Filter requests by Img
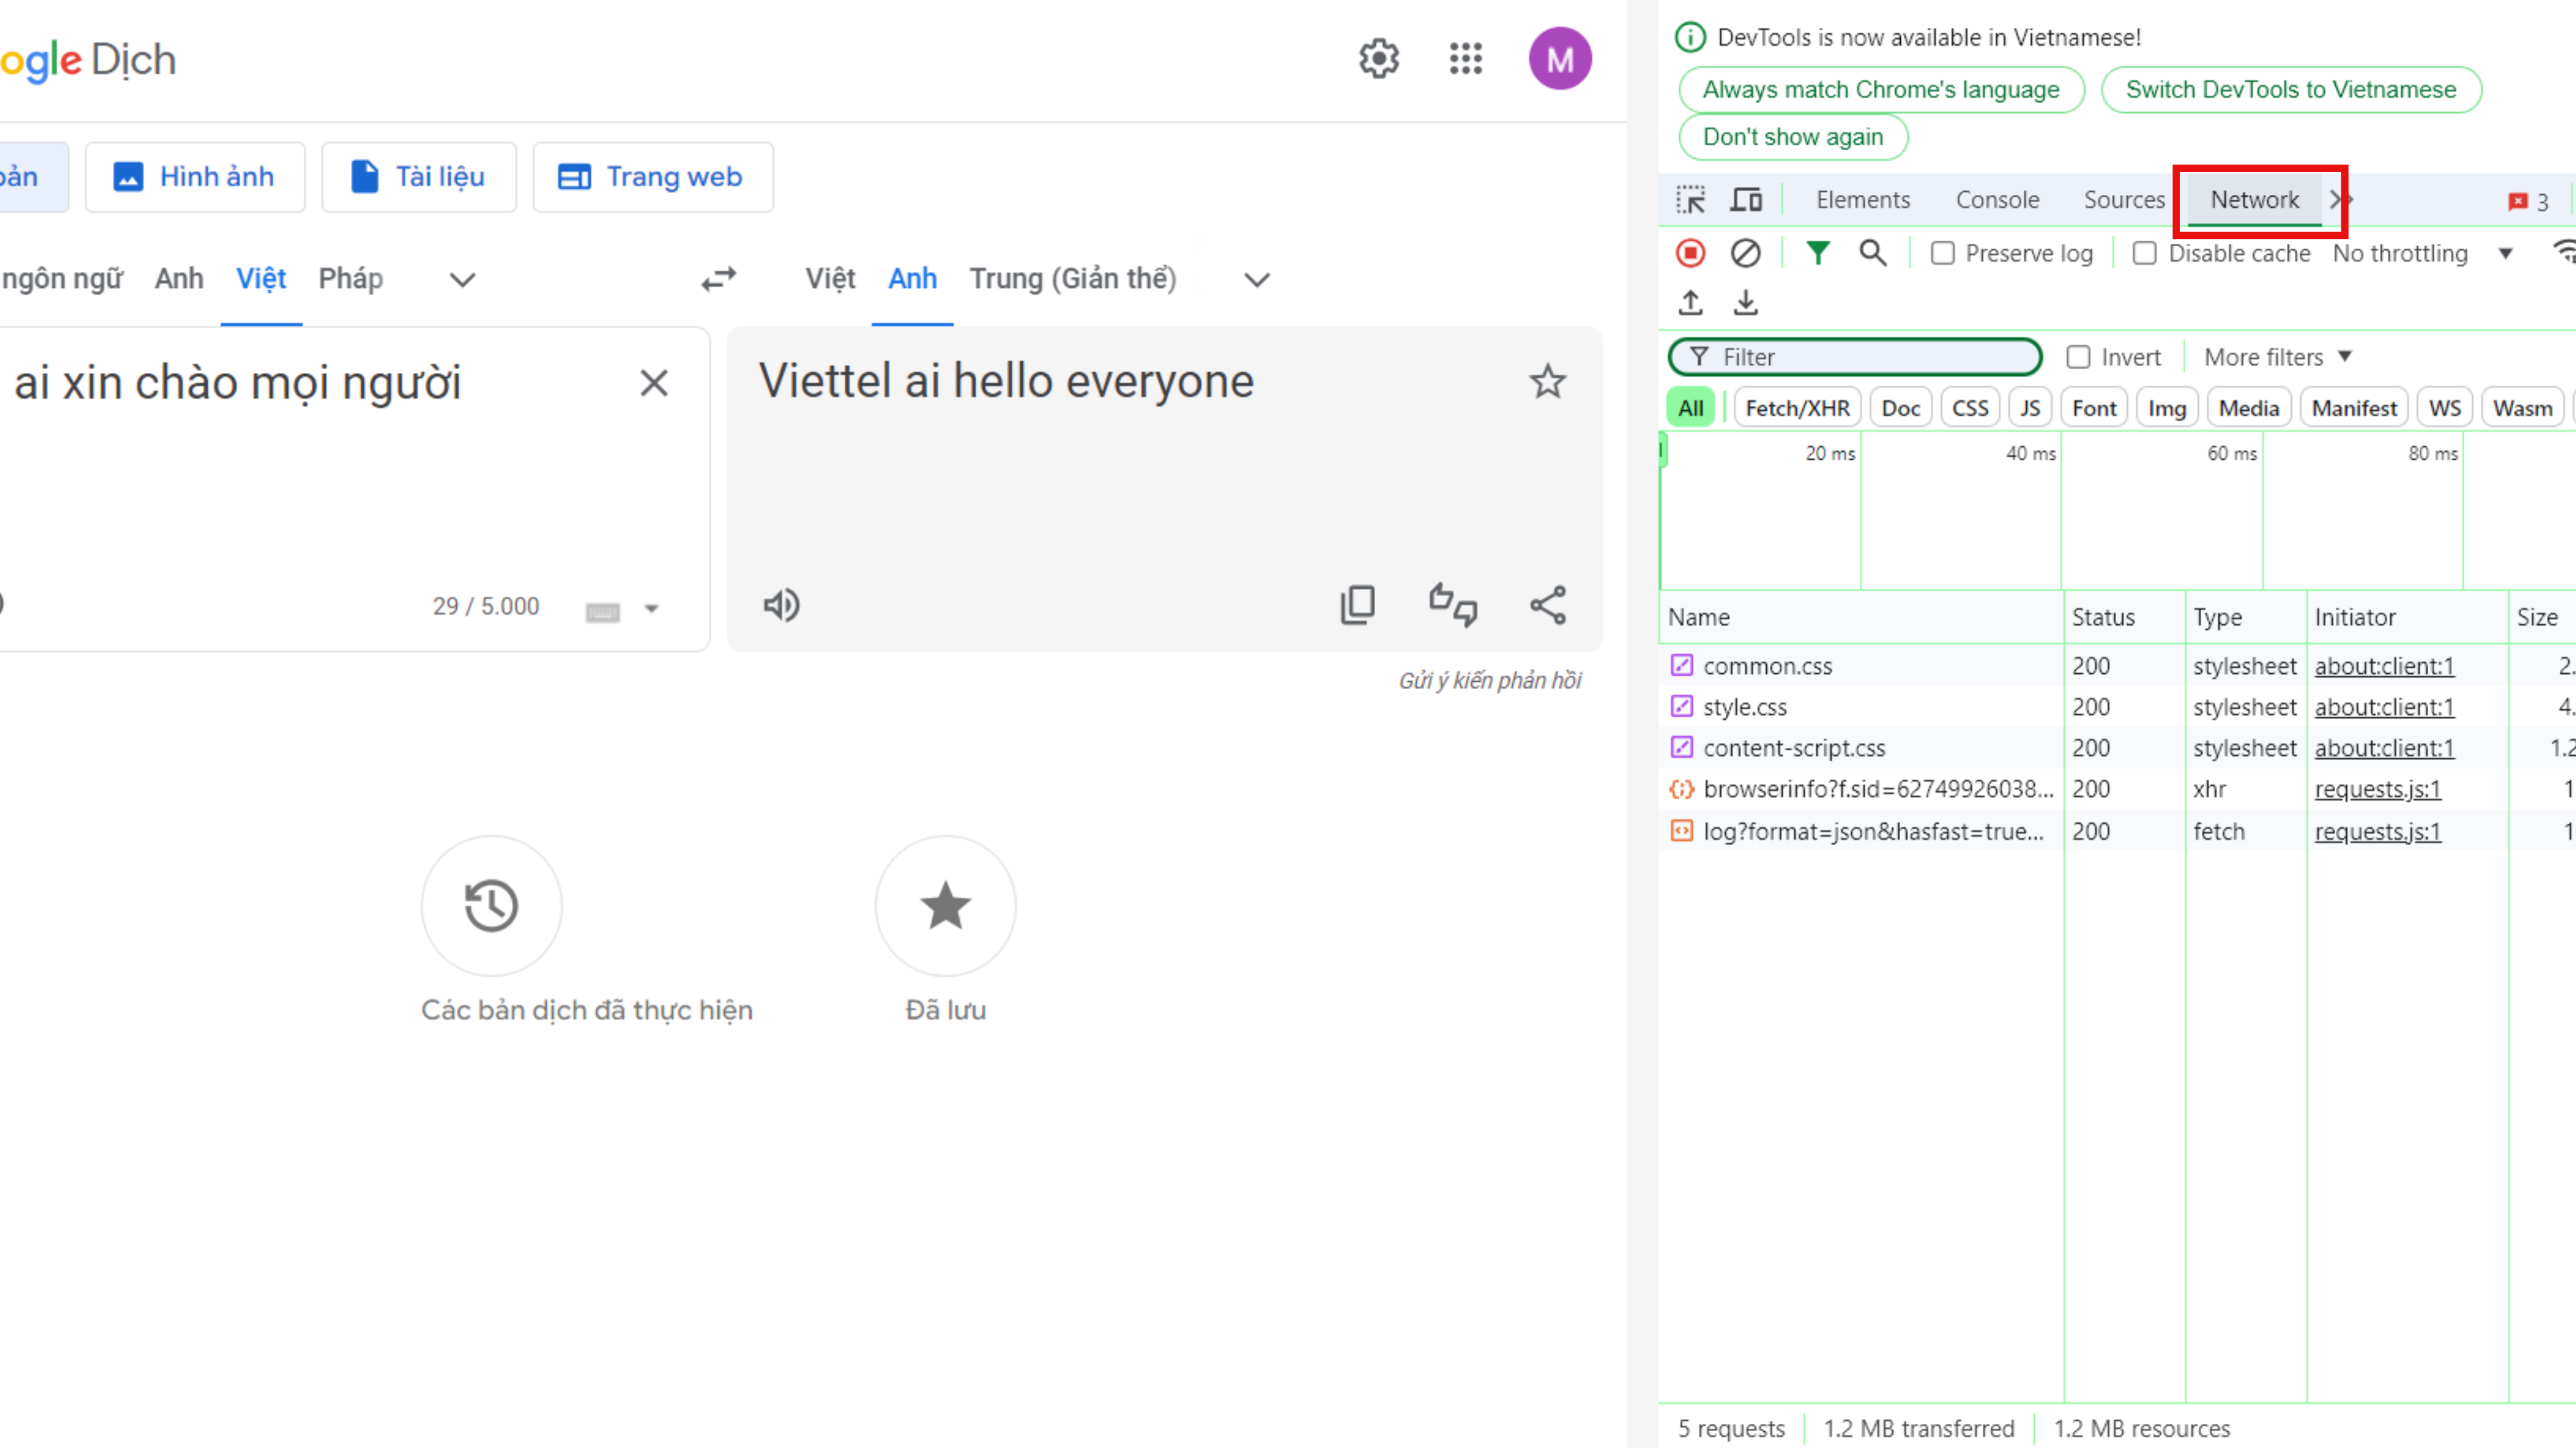2576x1448 pixels. coord(2167,408)
